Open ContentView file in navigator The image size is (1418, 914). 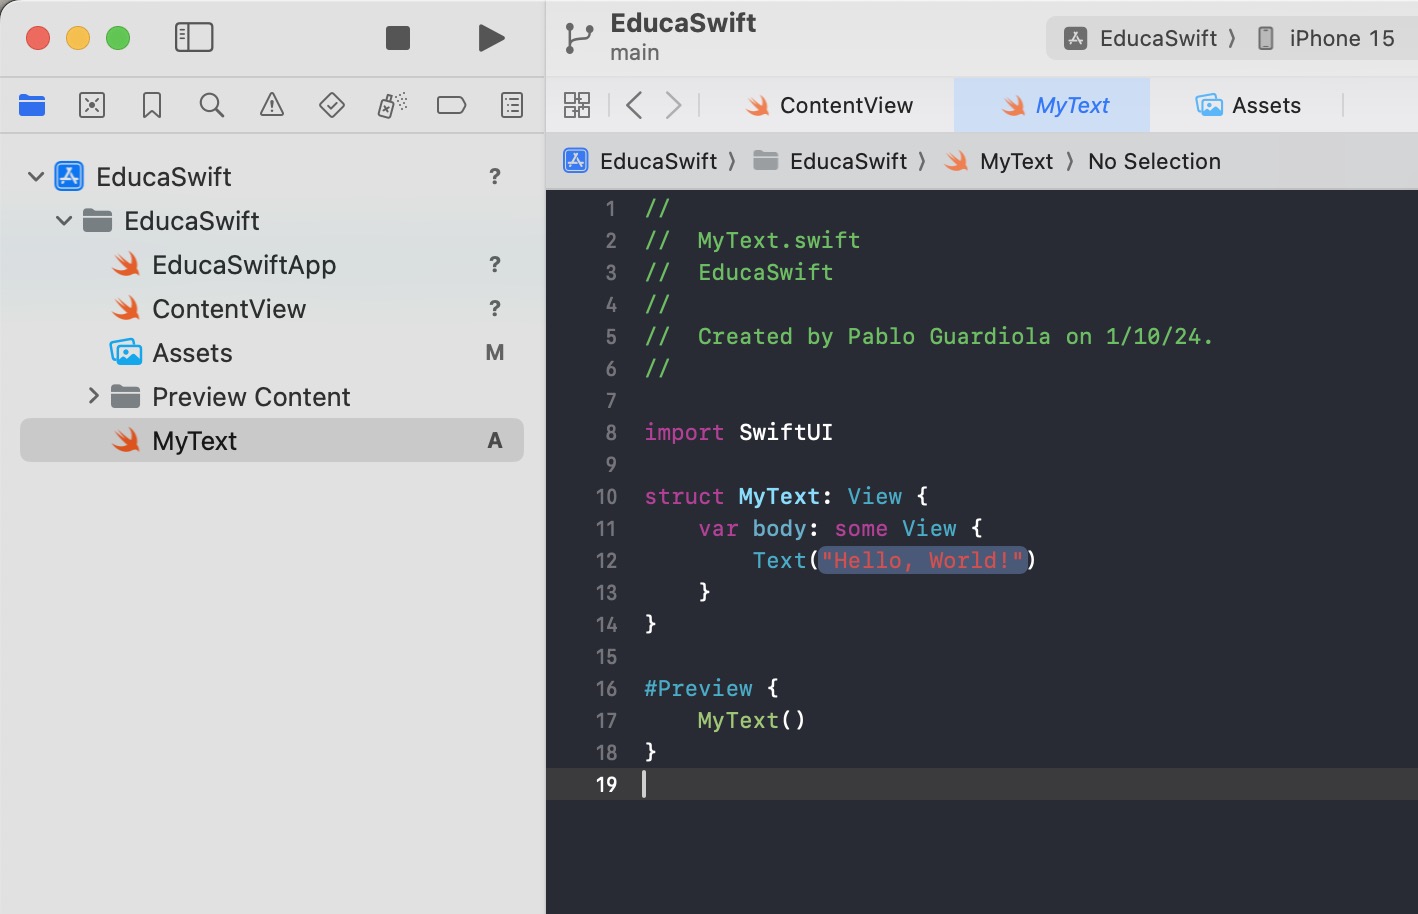click(272, 309)
